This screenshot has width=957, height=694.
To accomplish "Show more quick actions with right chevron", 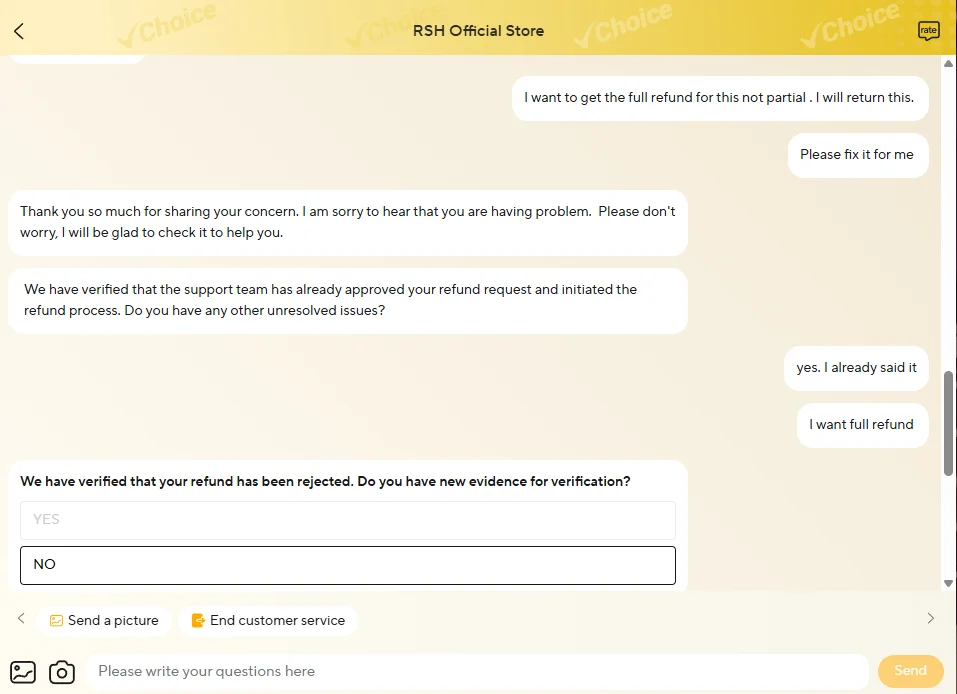I will coord(931,618).
